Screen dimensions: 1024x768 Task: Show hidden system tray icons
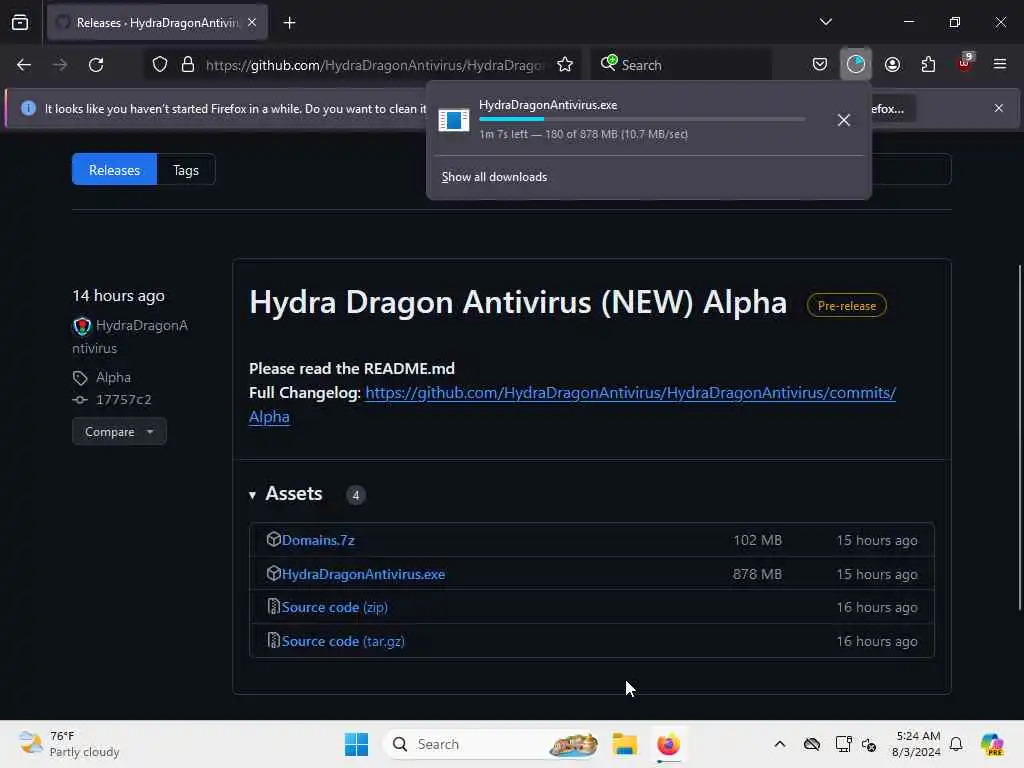click(780, 744)
